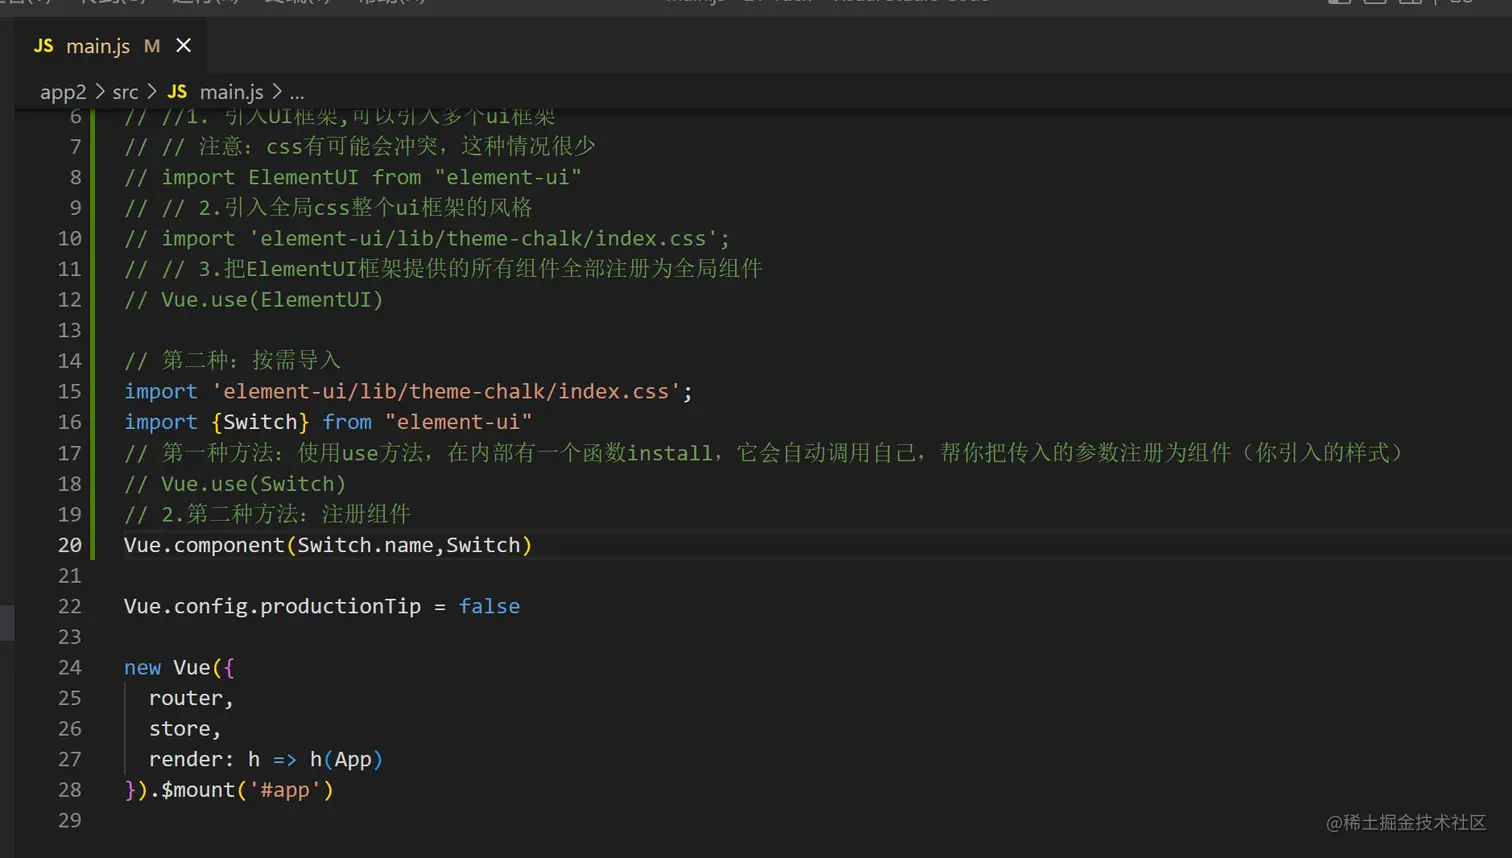
Task: Click the commented '// Vue.use(Switch)' line
Action: (x=235, y=484)
